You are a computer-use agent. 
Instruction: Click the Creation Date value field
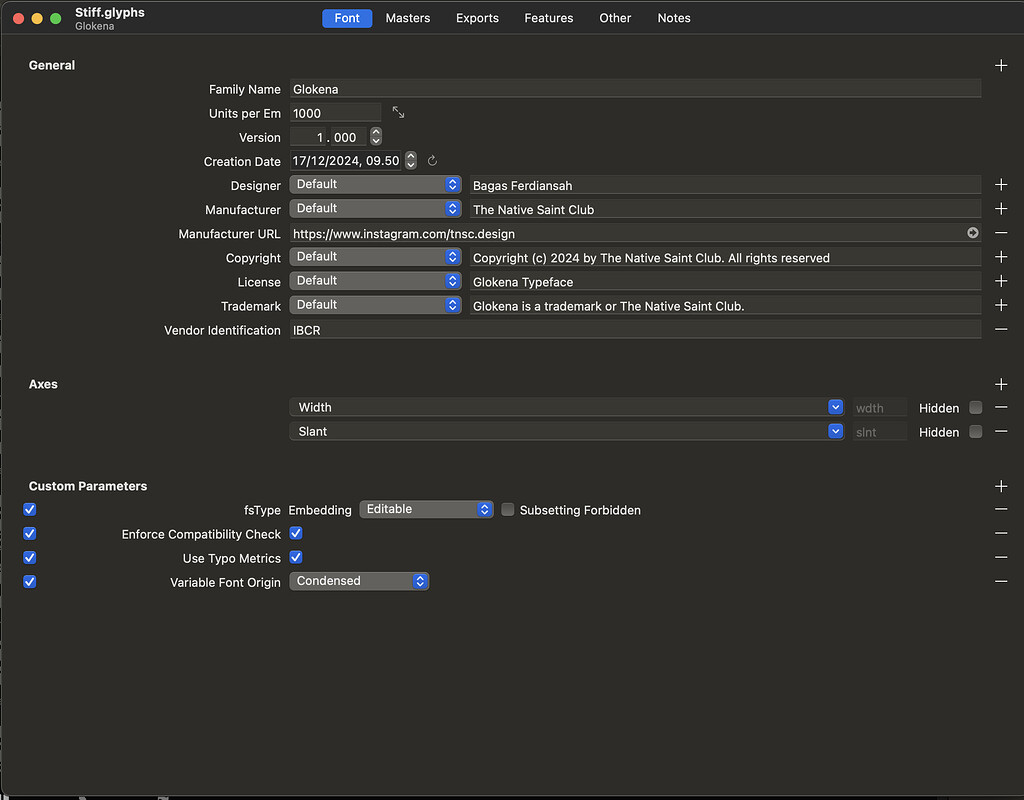pos(345,161)
